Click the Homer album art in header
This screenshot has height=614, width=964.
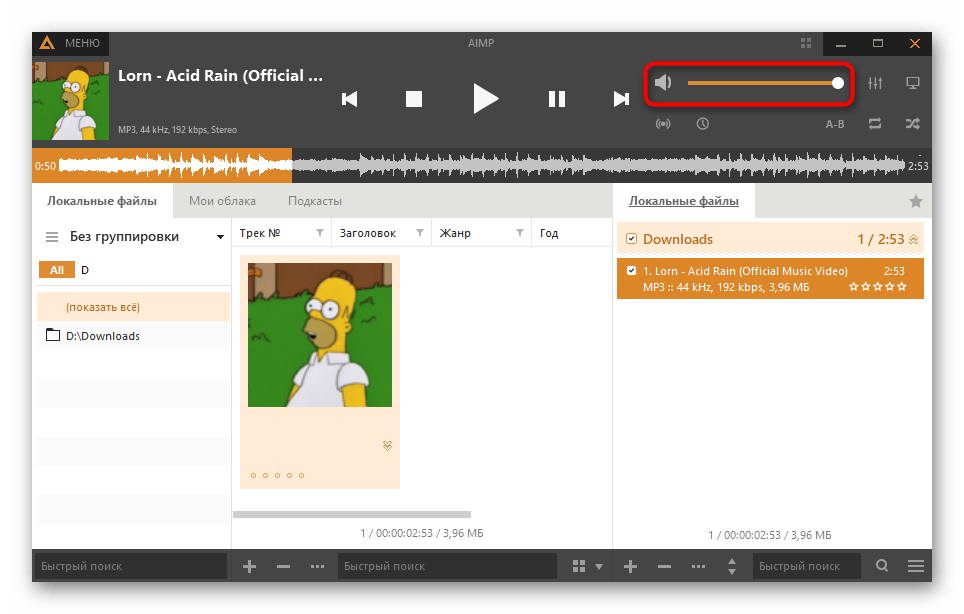coord(71,101)
